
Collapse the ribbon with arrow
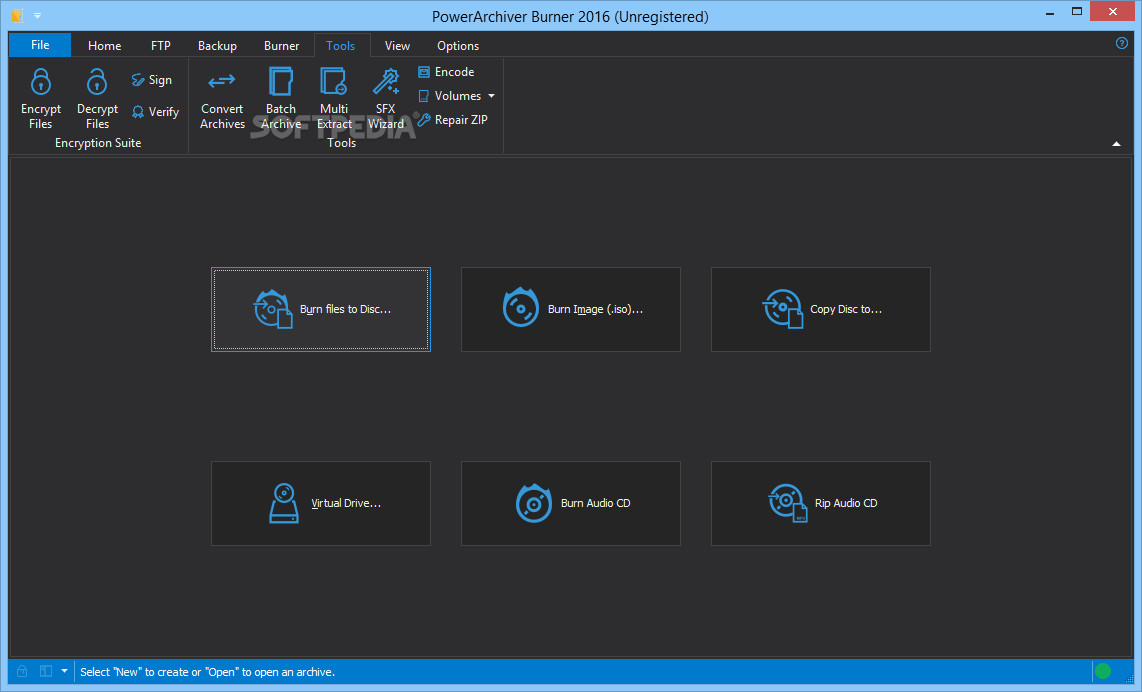coord(1116,144)
